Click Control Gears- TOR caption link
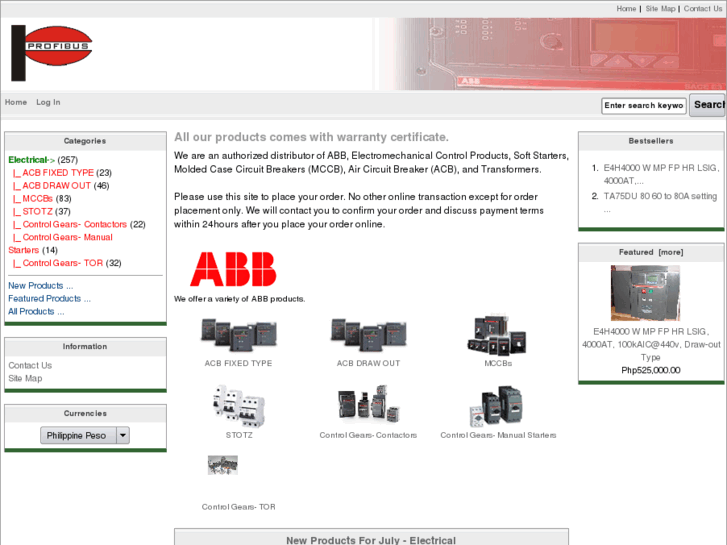 [x=238, y=507]
